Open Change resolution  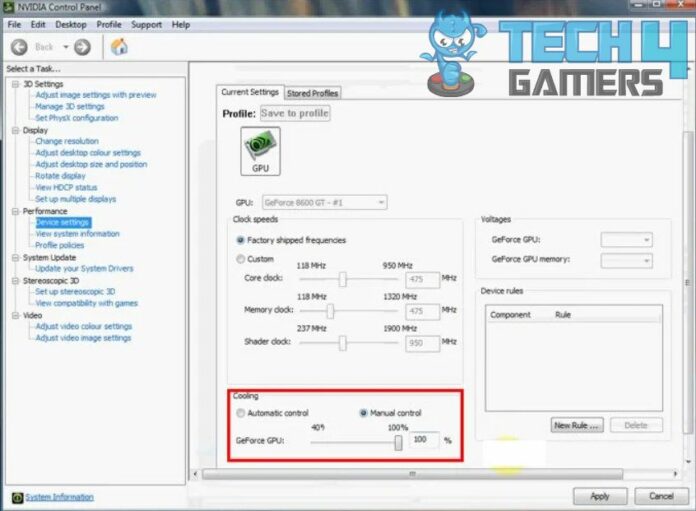67,141
